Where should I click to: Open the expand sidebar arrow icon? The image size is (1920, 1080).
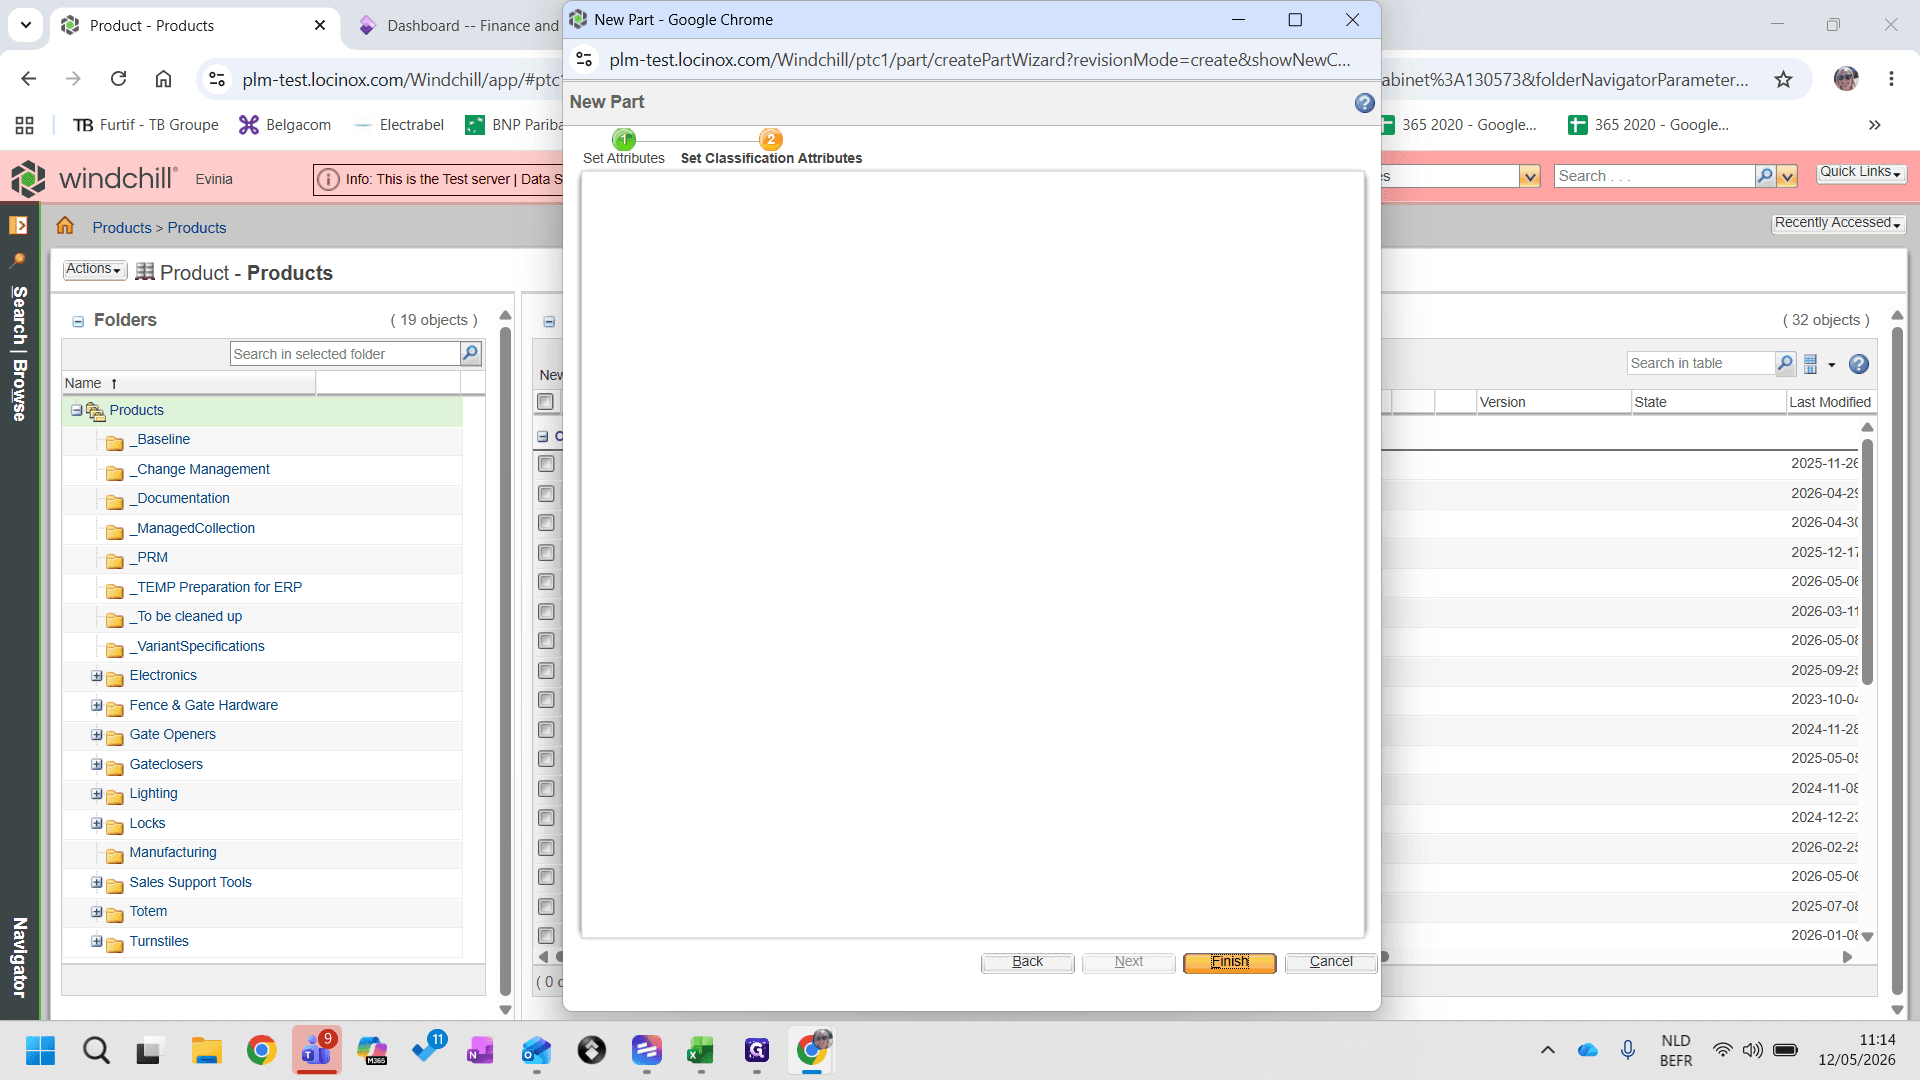pyautogui.click(x=18, y=226)
